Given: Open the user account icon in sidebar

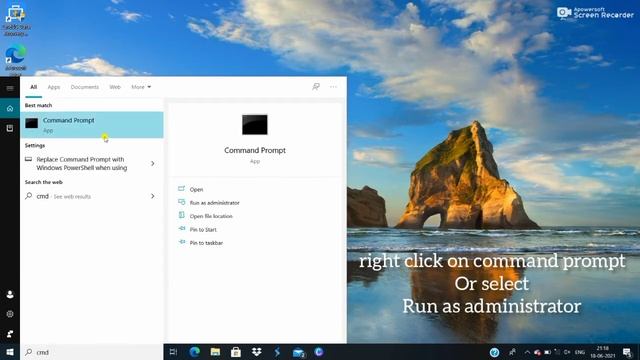Looking at the screenshot, I should coord(10,294).
